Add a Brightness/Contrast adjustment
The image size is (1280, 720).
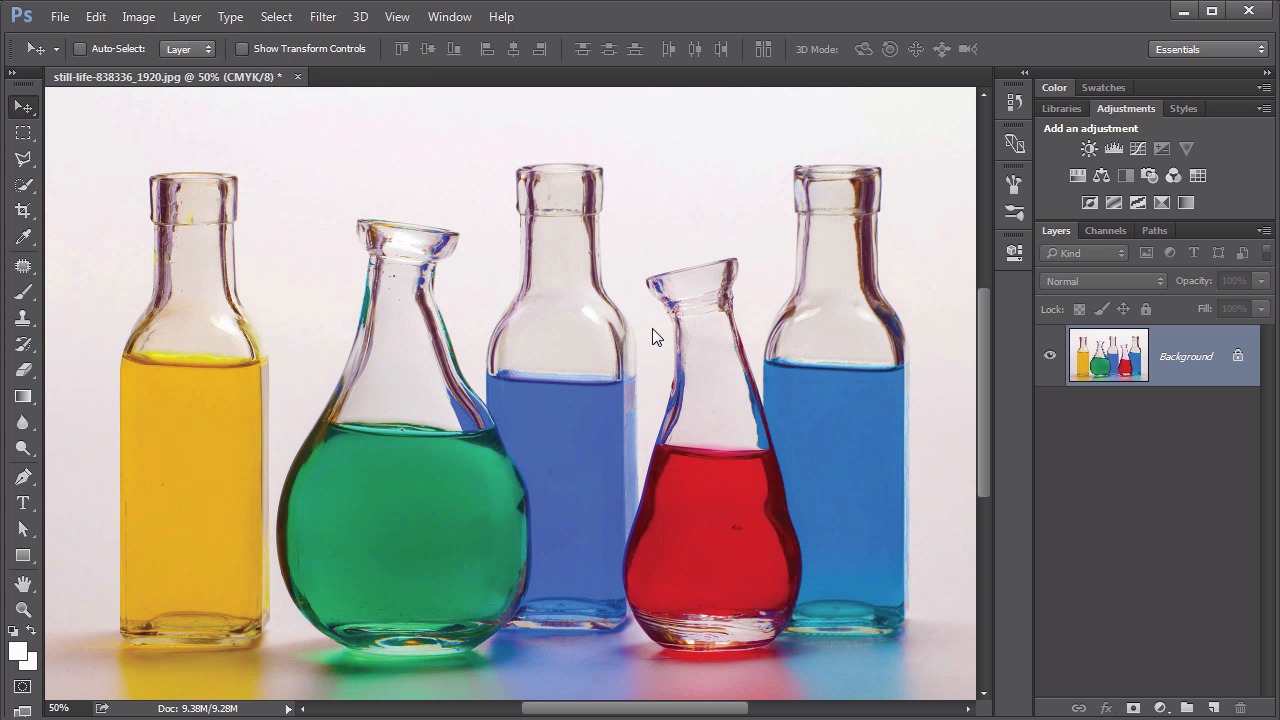coord(1089,149)
